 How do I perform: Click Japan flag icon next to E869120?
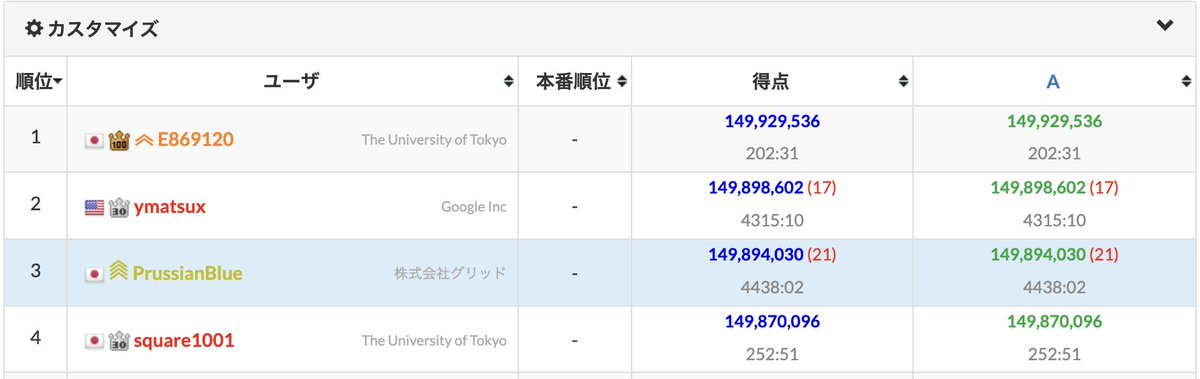point(94,140)
